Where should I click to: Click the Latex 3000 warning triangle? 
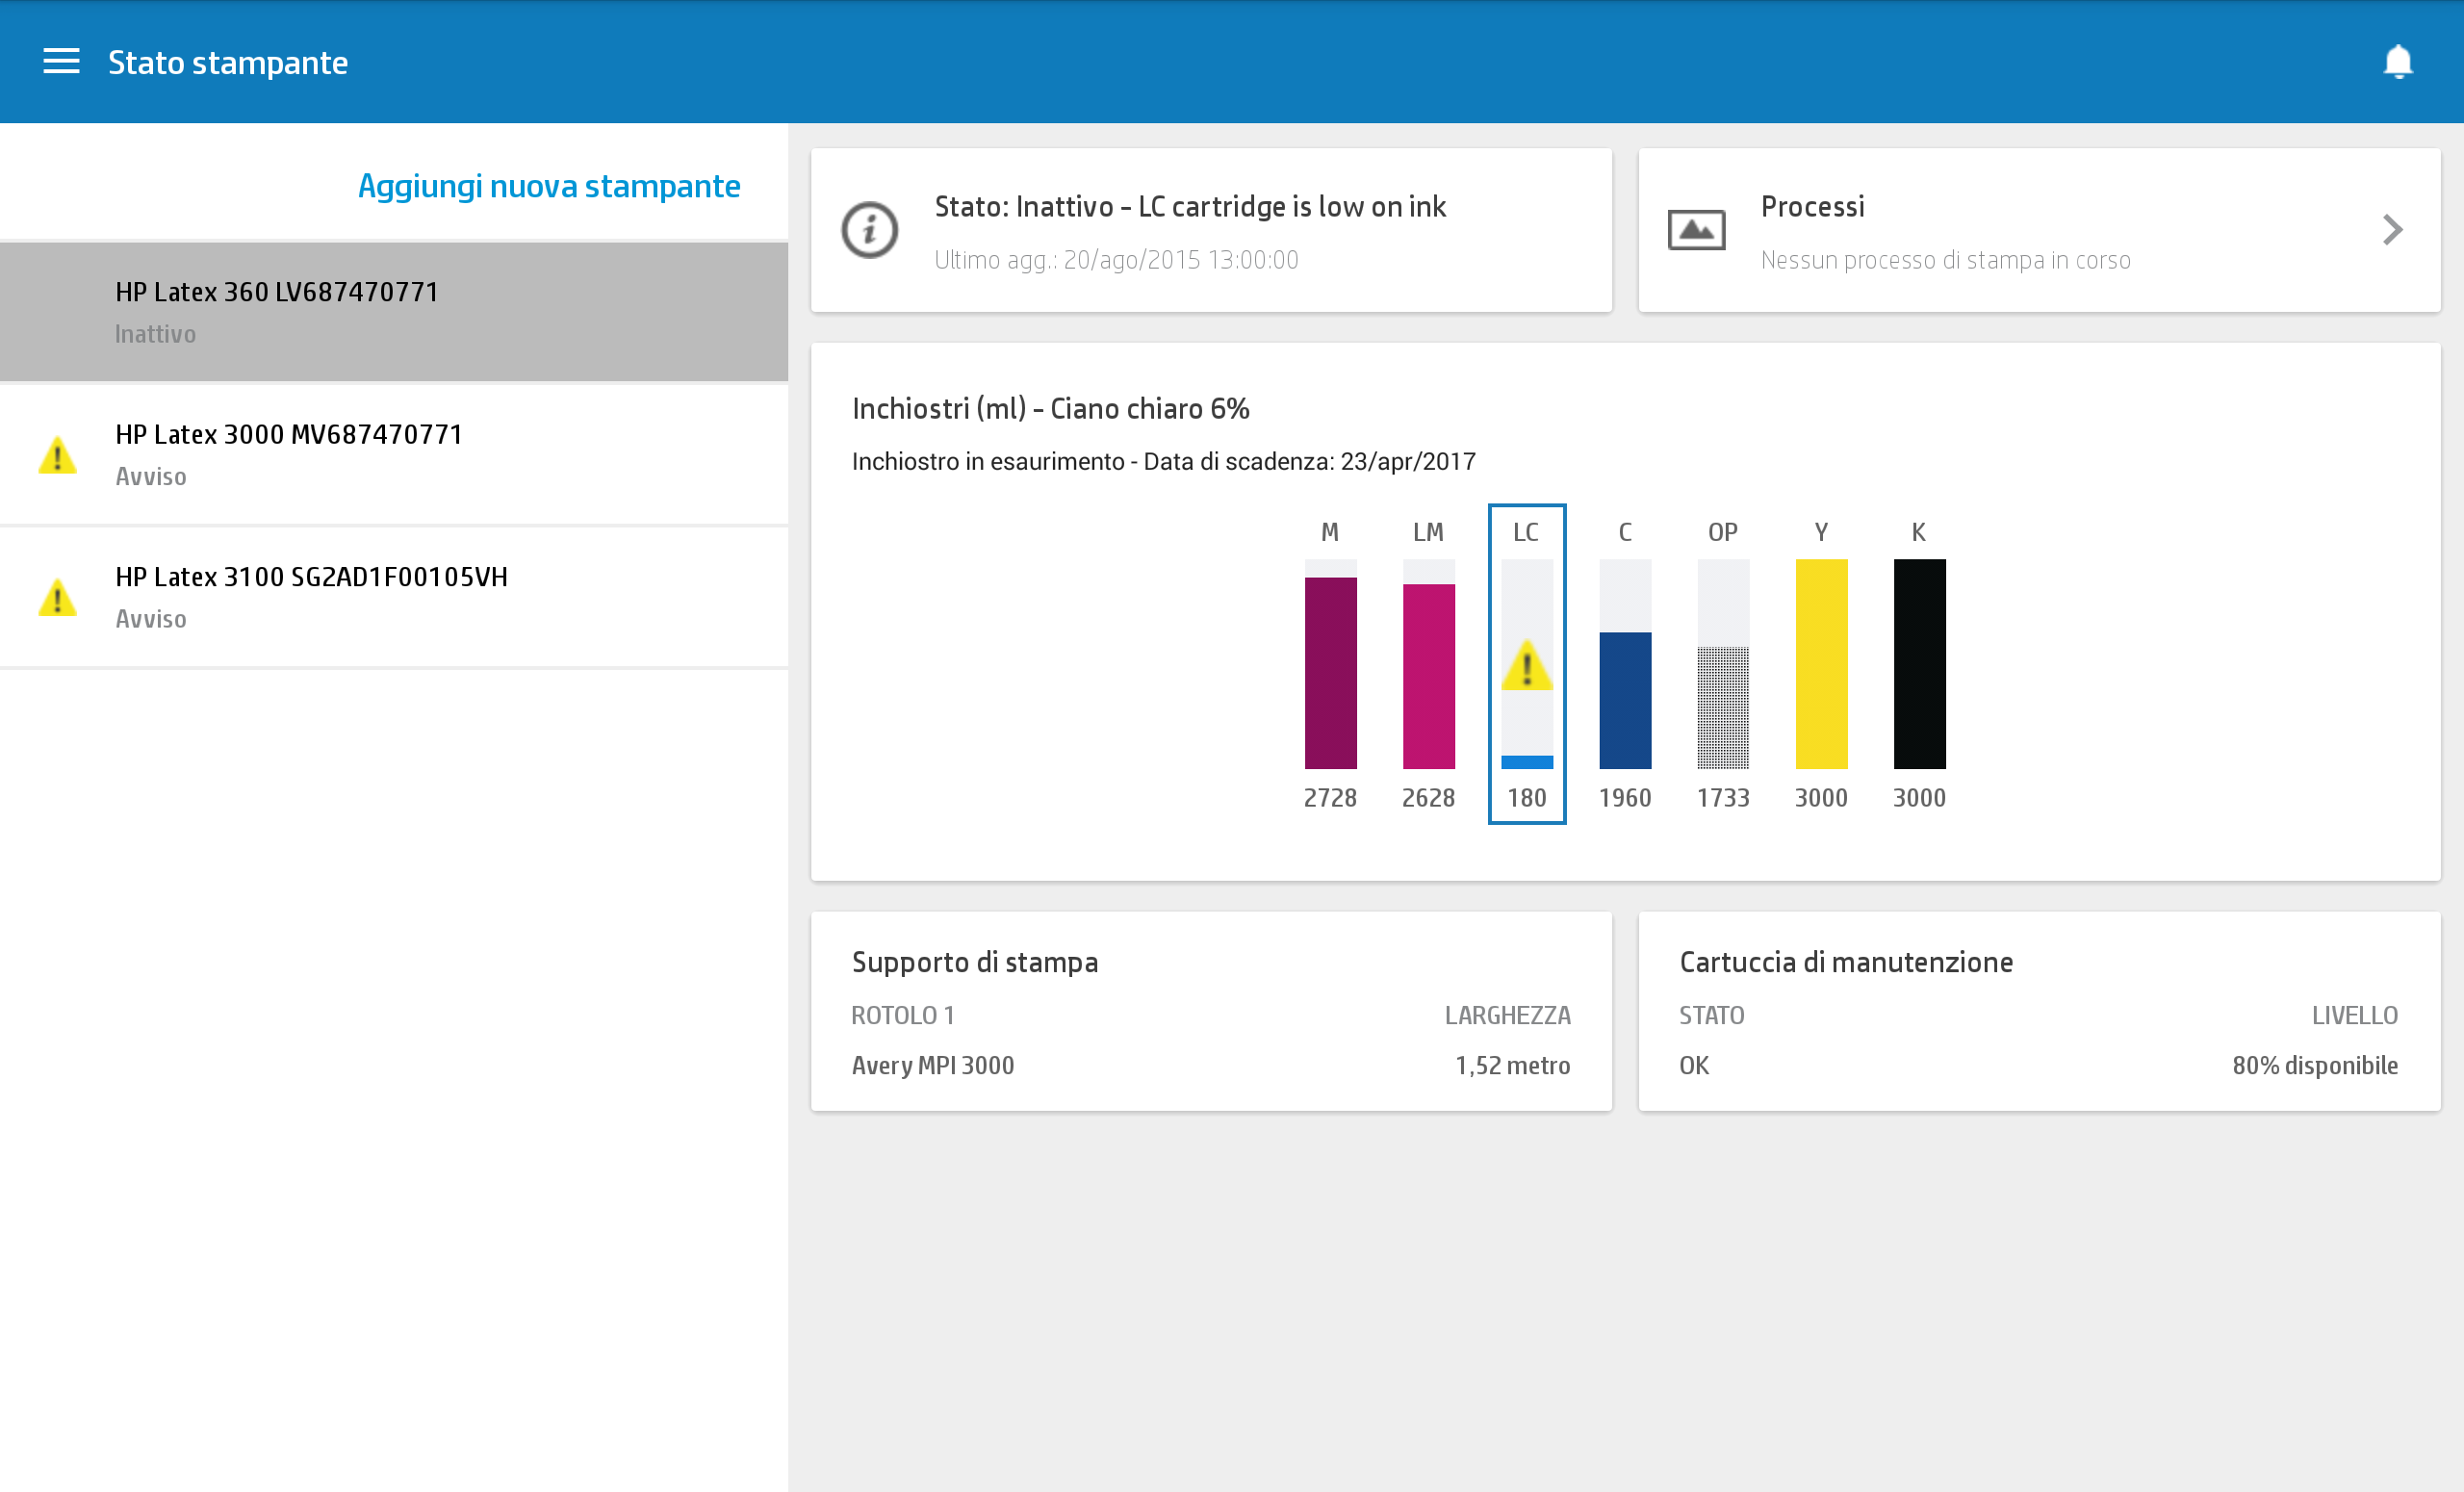58,455
